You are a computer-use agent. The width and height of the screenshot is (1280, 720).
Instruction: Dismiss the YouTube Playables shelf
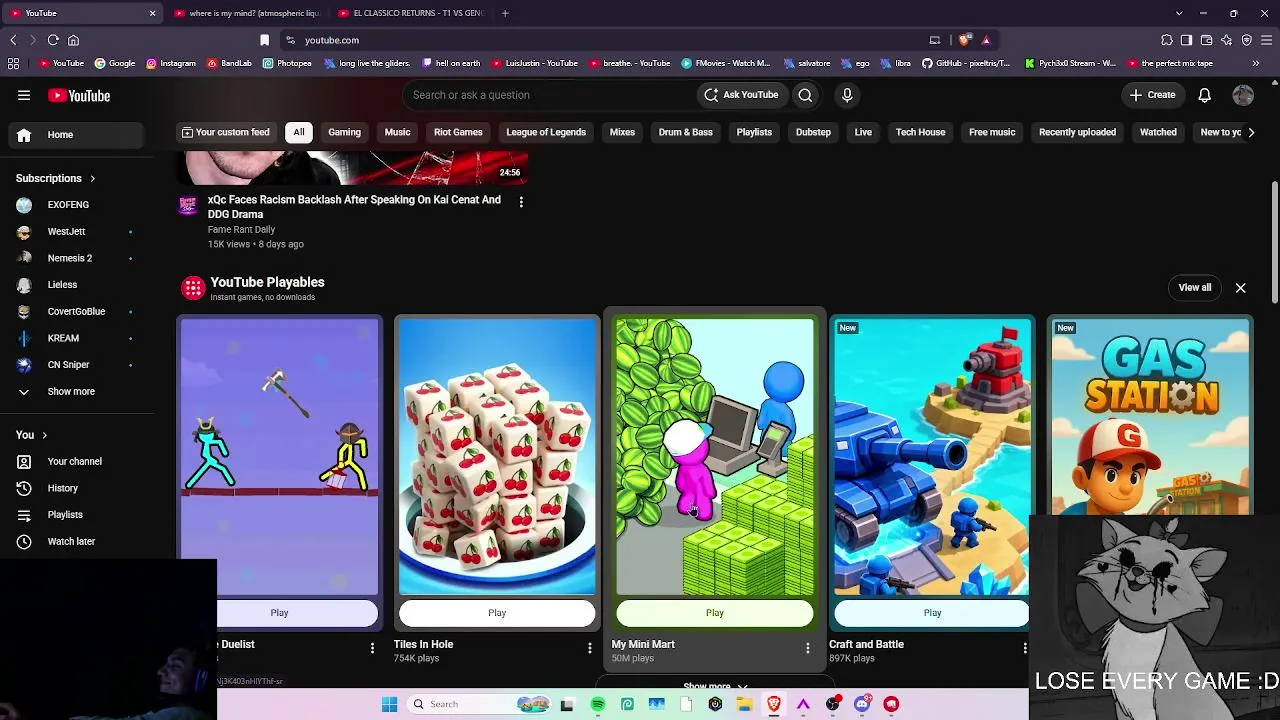coord(1241,288)
